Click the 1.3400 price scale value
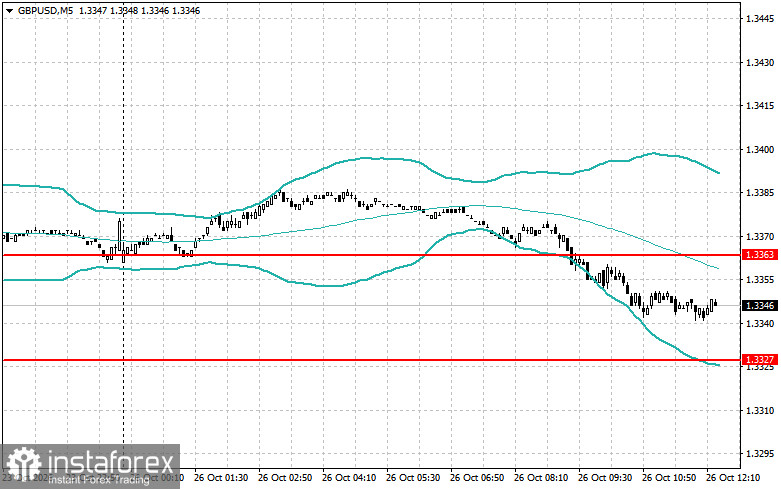The image size is (781, 489). [x=760, y=150]
